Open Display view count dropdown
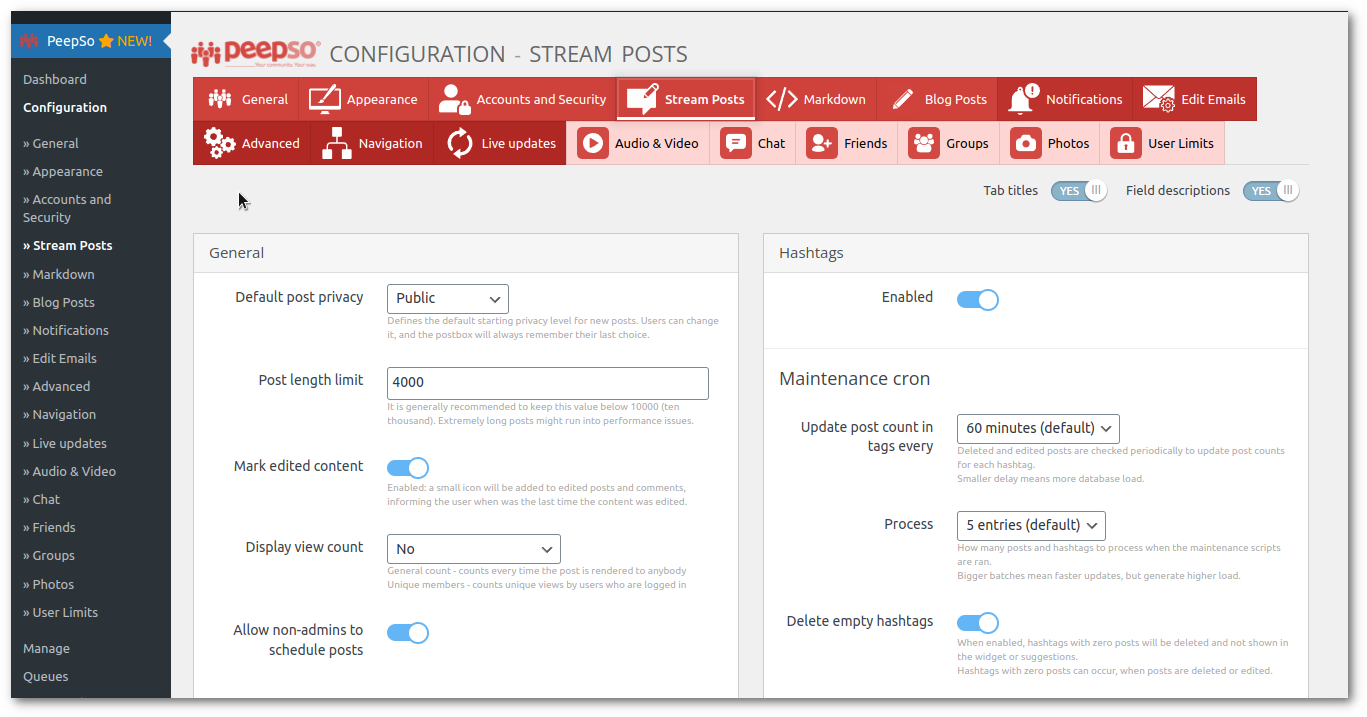Image resolution: width=1367 pixels, height=717 pixels. pos(474,549)
